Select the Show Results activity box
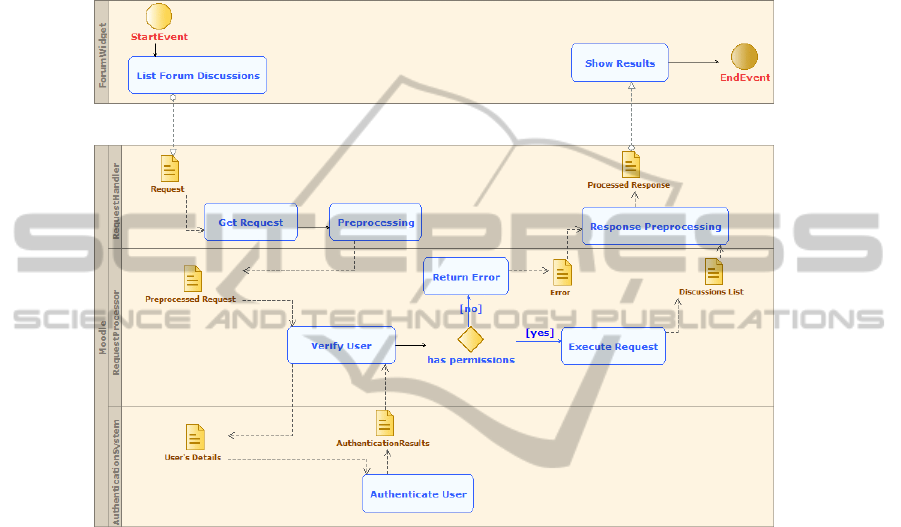The height and width of the screenshot is (527, 901). 620,63
